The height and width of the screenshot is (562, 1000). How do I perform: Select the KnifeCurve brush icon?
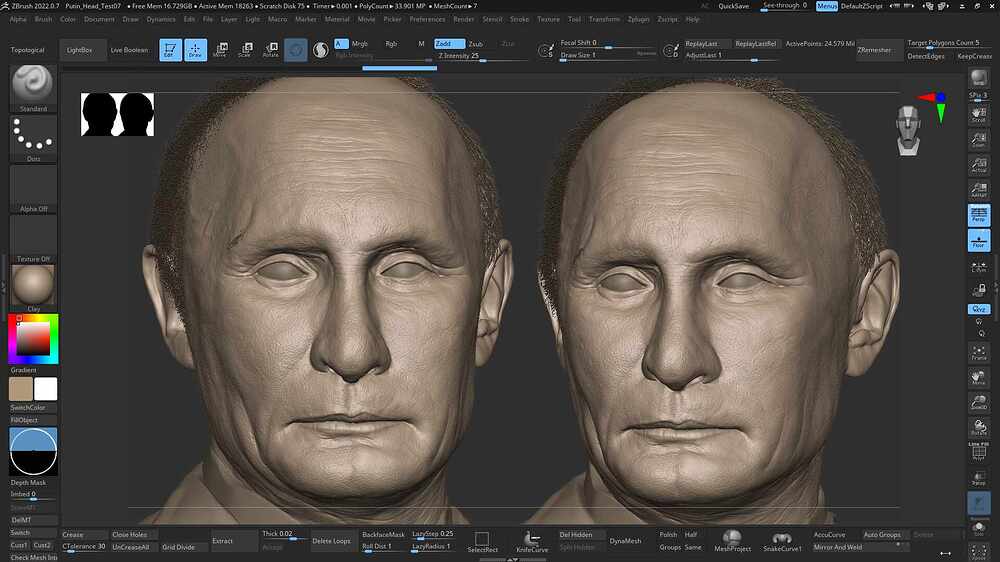[x=532, y=542]
